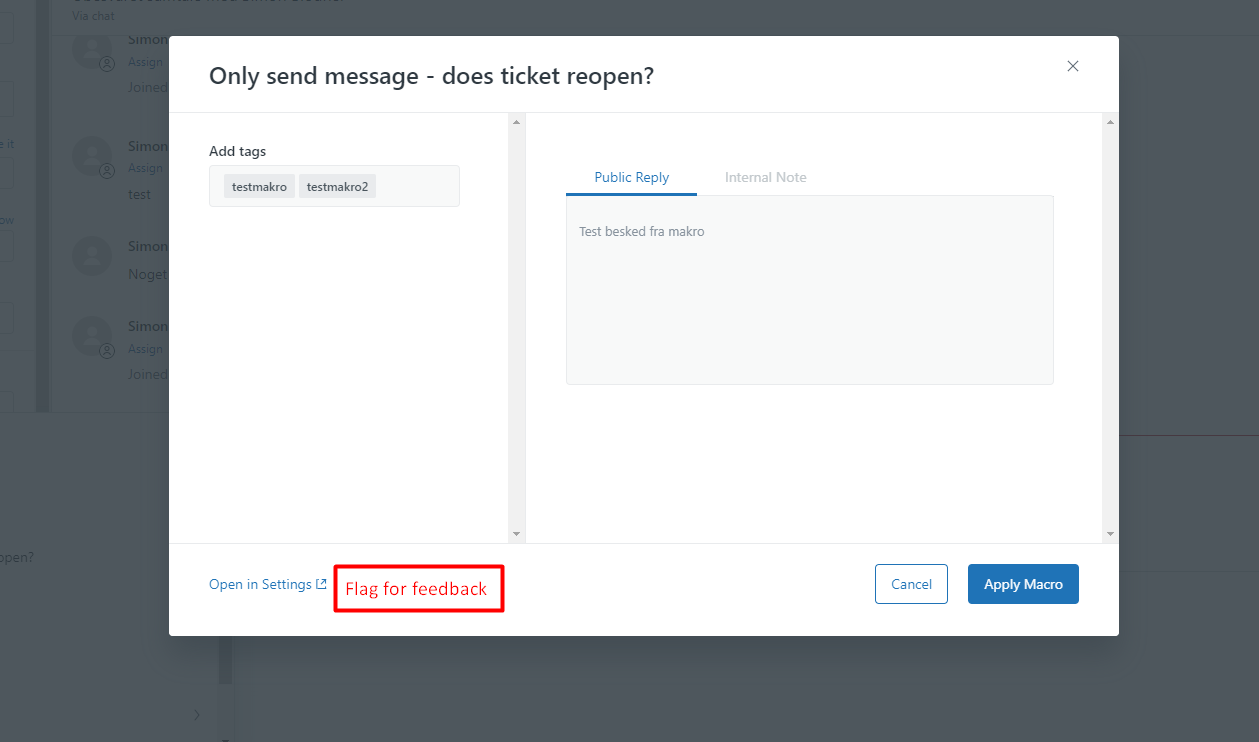Close the macro preview dialog

coord(1073,66)
